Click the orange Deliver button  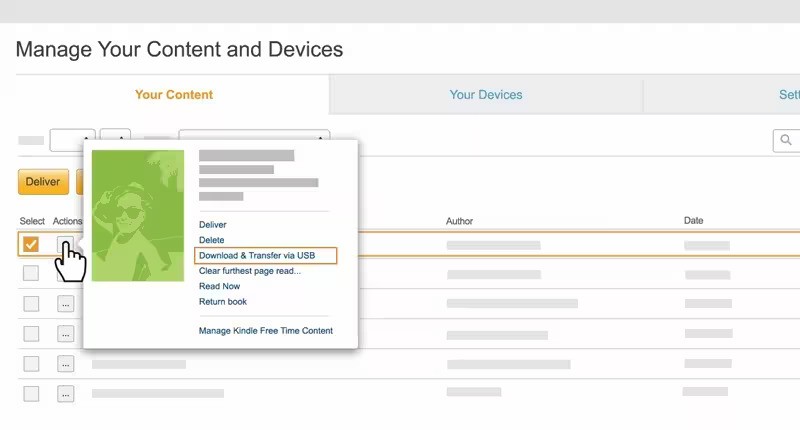click(x=43, y=182)
